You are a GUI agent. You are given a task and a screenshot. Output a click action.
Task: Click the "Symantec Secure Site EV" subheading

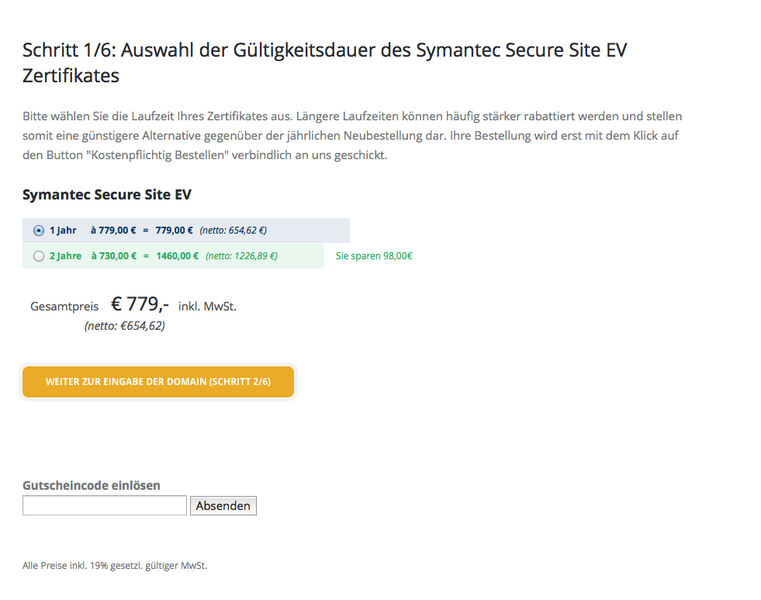(107, 194)
